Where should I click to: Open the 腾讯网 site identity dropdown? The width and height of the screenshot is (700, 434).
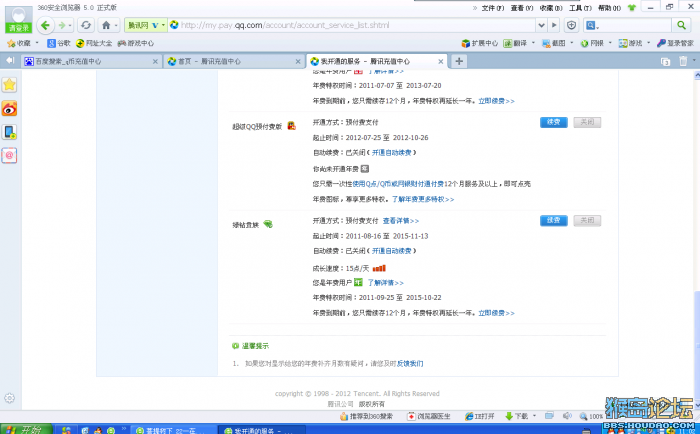(146, 25)
